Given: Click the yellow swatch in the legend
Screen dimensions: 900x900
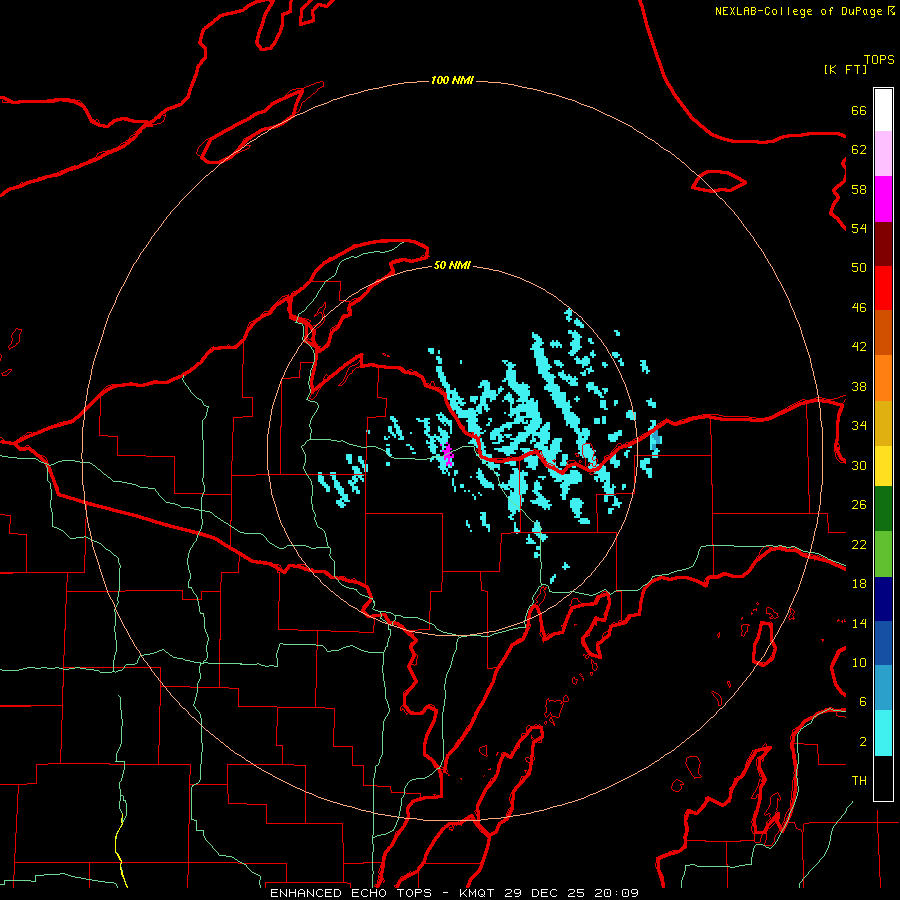Looking at the screenshot, I should 883,465.
